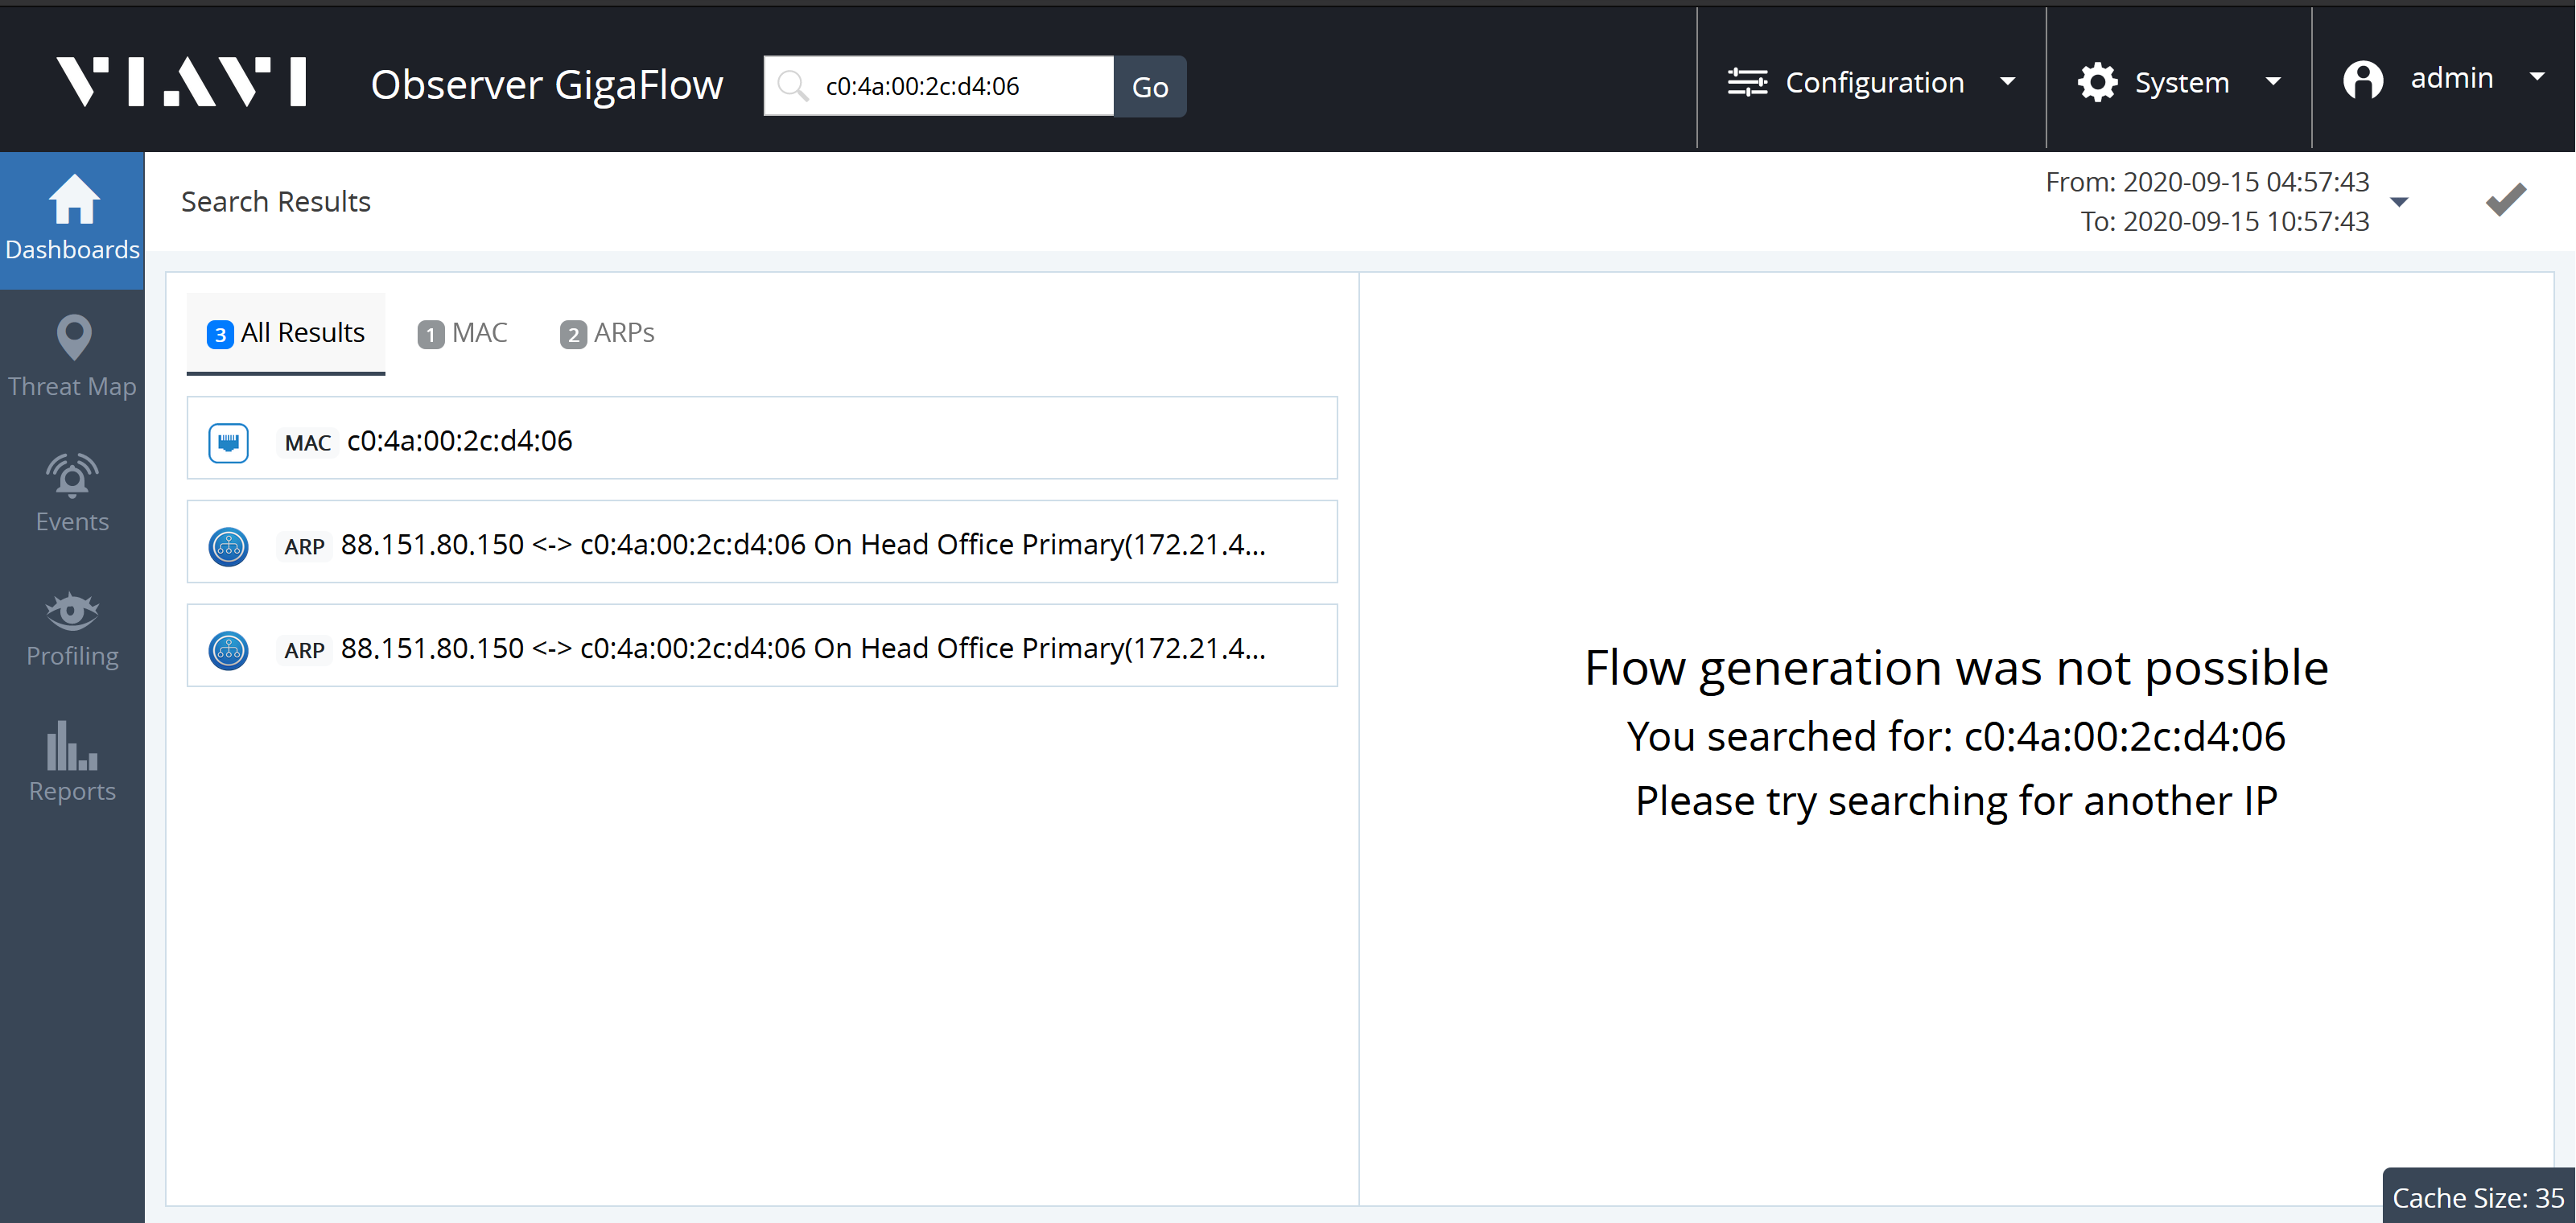This screenshot has width=2576, height=1223.
Task: Open Threat Map from sidebar
Action: pos(72,356)
